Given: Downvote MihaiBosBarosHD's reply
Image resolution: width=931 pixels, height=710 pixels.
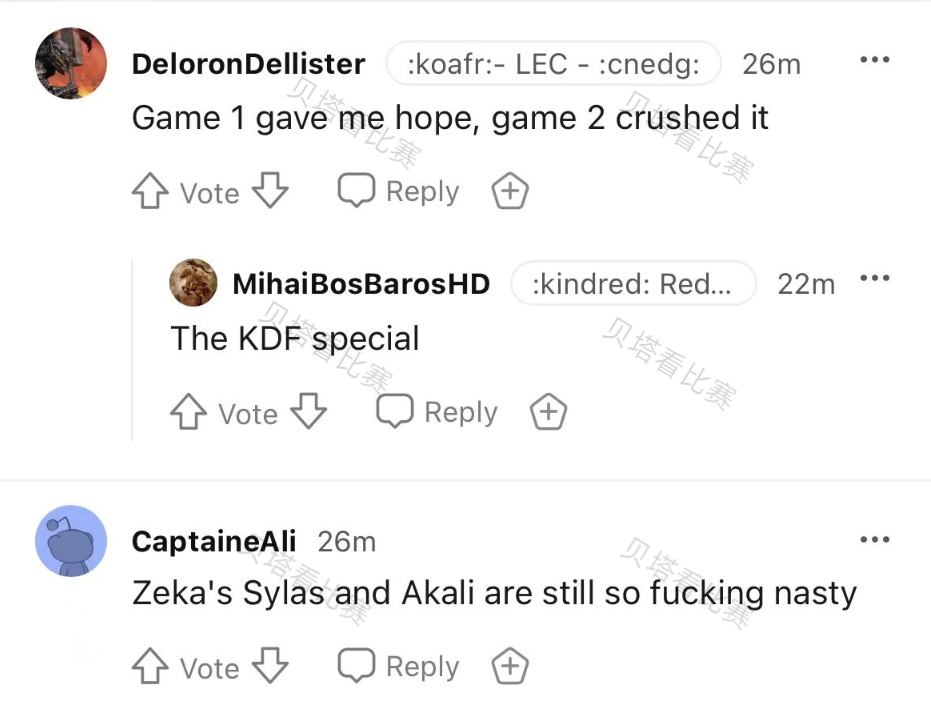Looking at the screenshot, I should [308, 411].
